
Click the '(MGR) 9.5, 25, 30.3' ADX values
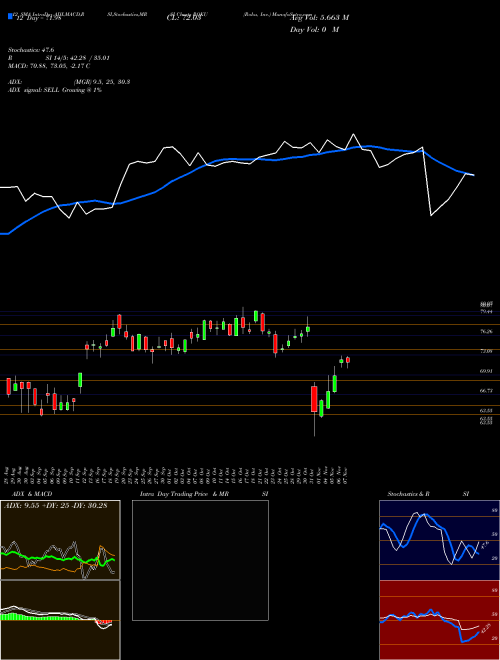point(102,82)
